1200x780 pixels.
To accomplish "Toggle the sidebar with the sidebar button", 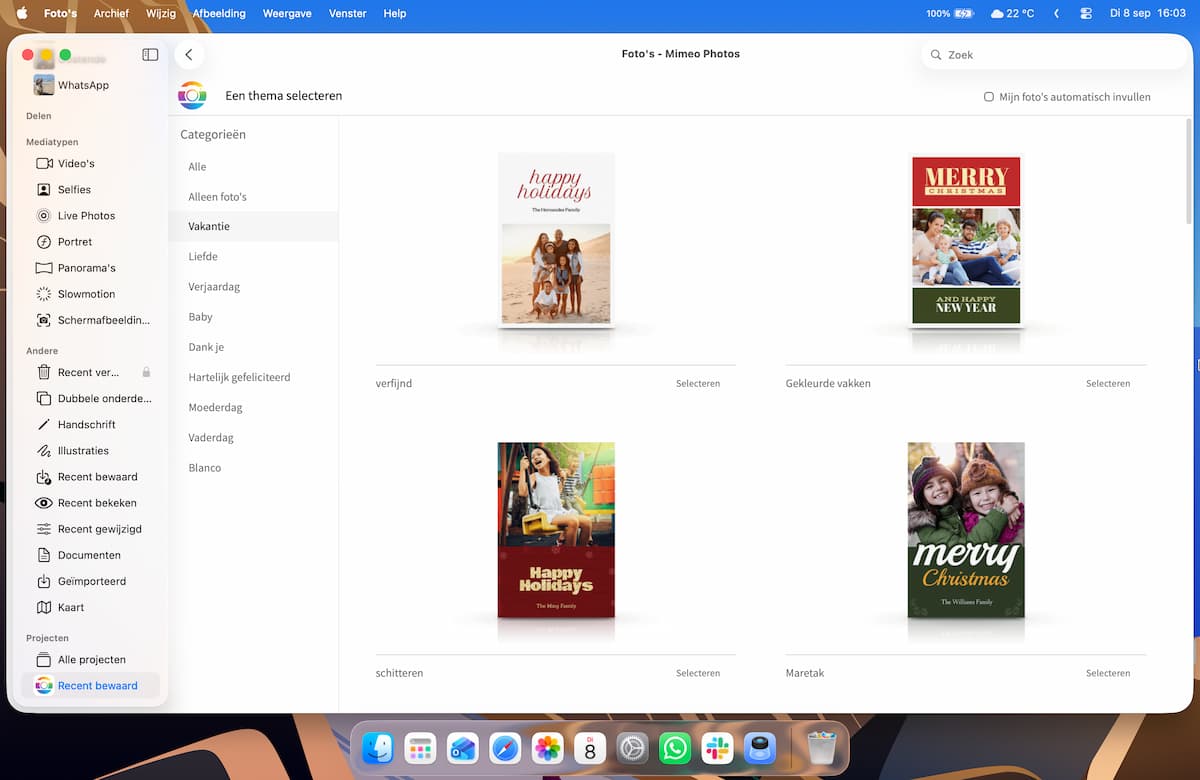I will [x=150, y=55].
